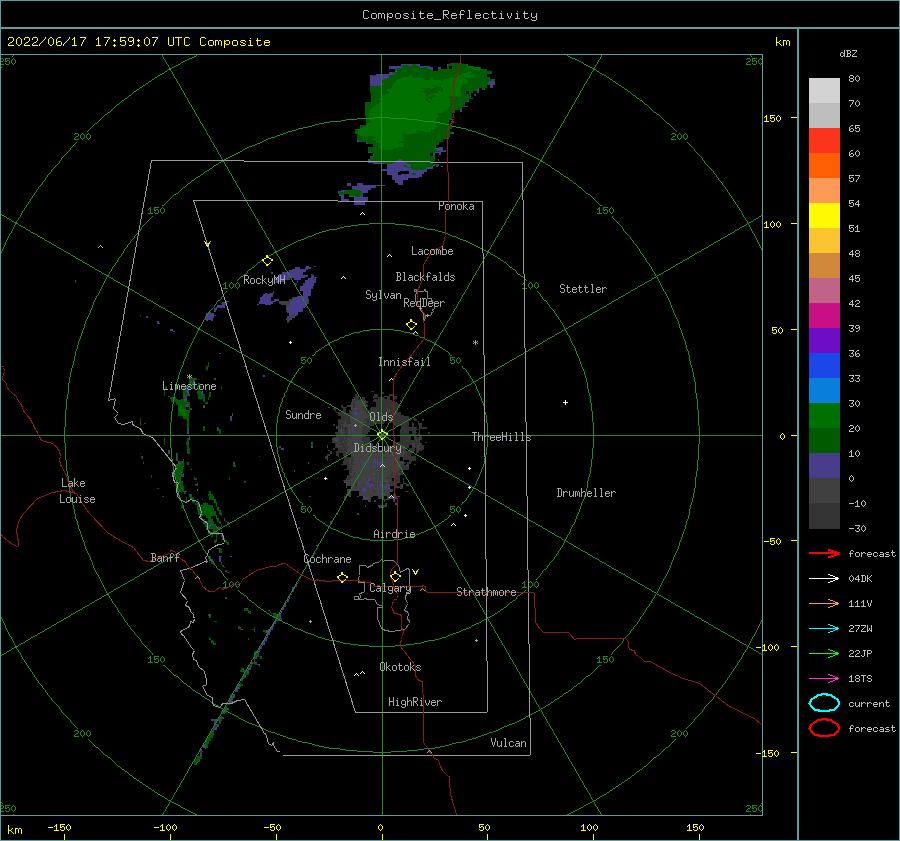Click the red 'forecast' ellipse legend icon

(x=824, y=728)
